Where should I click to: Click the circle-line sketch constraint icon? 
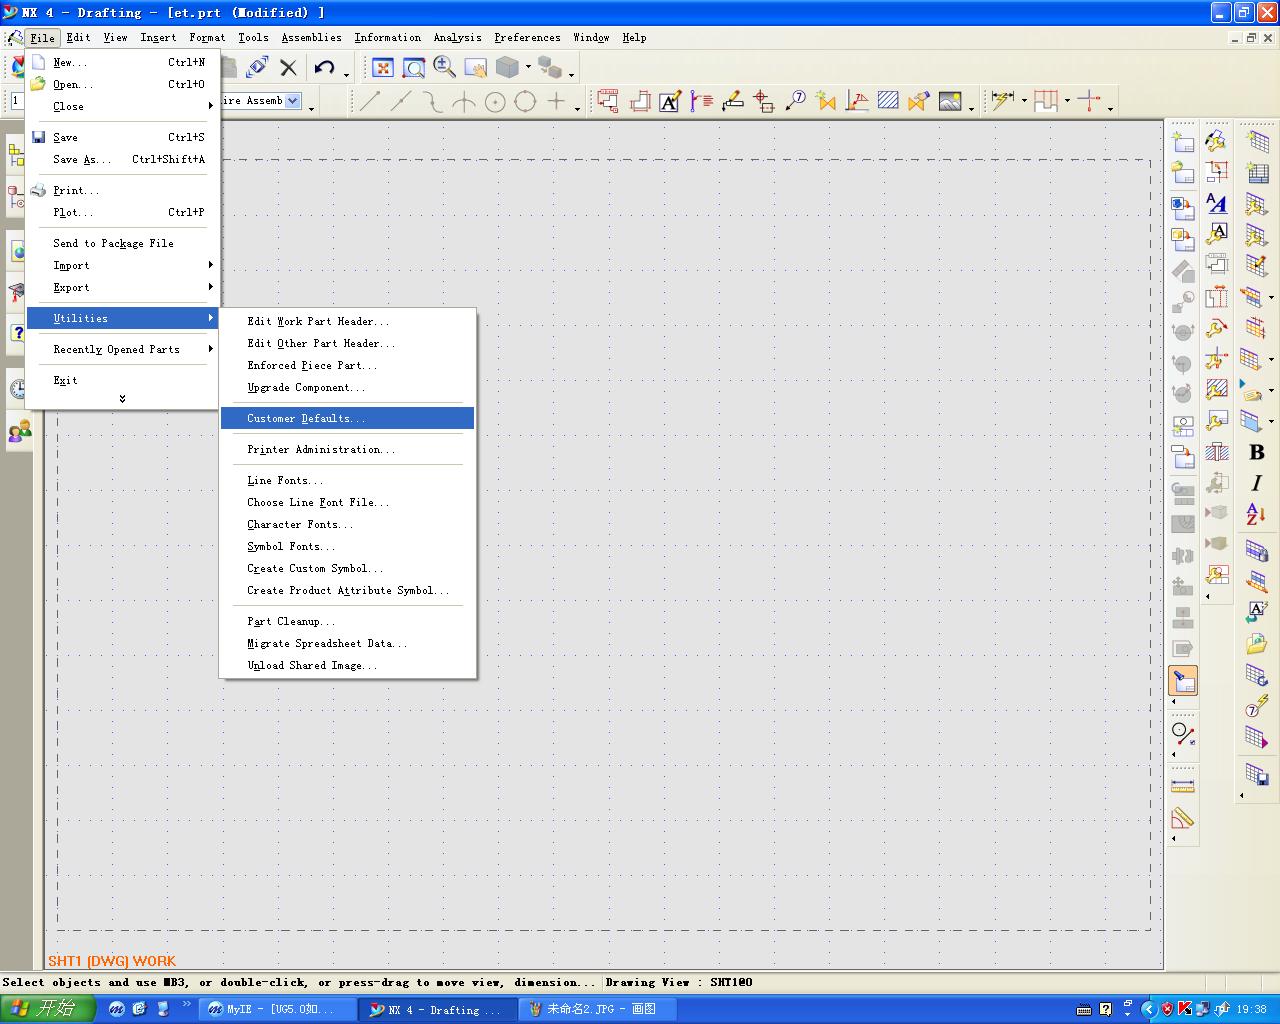pos(1183,734)
